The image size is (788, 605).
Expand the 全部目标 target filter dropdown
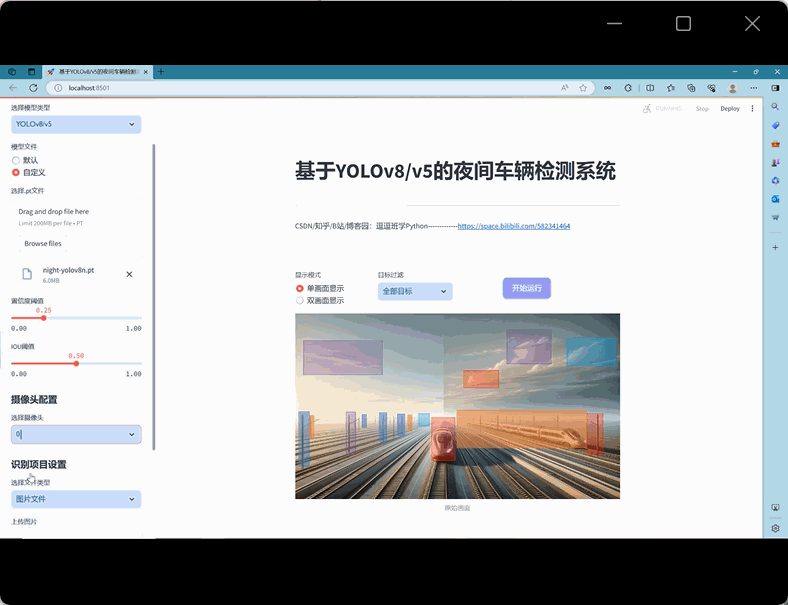[415, 291]
